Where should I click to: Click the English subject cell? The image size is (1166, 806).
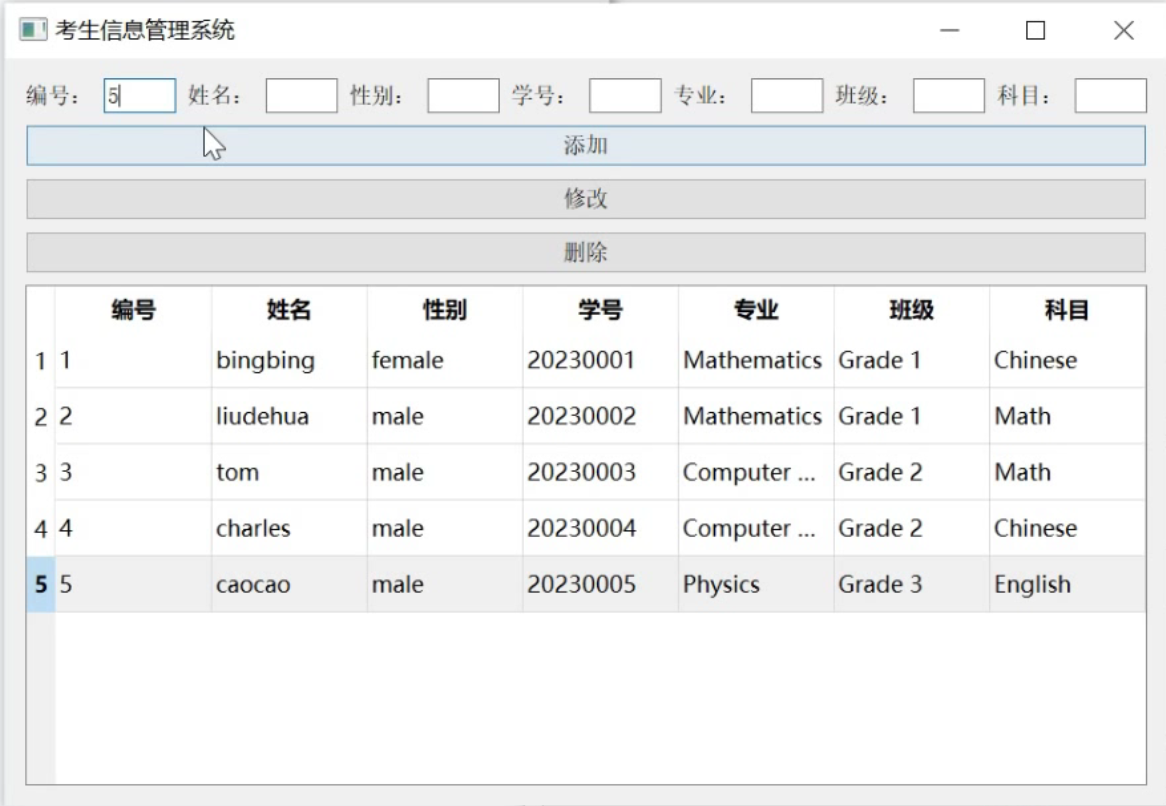pyautogui.click(x=1067, y=584)
